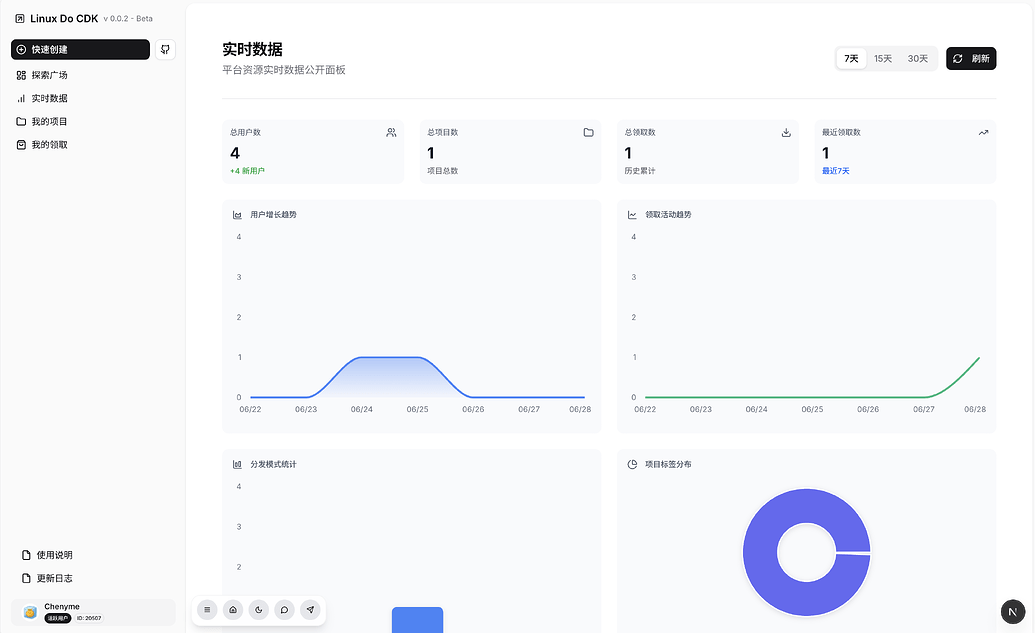1035x633 pixels.
Task: Click the 06/27 label in 领取活动趋势 chart
Action: point(924,410)
